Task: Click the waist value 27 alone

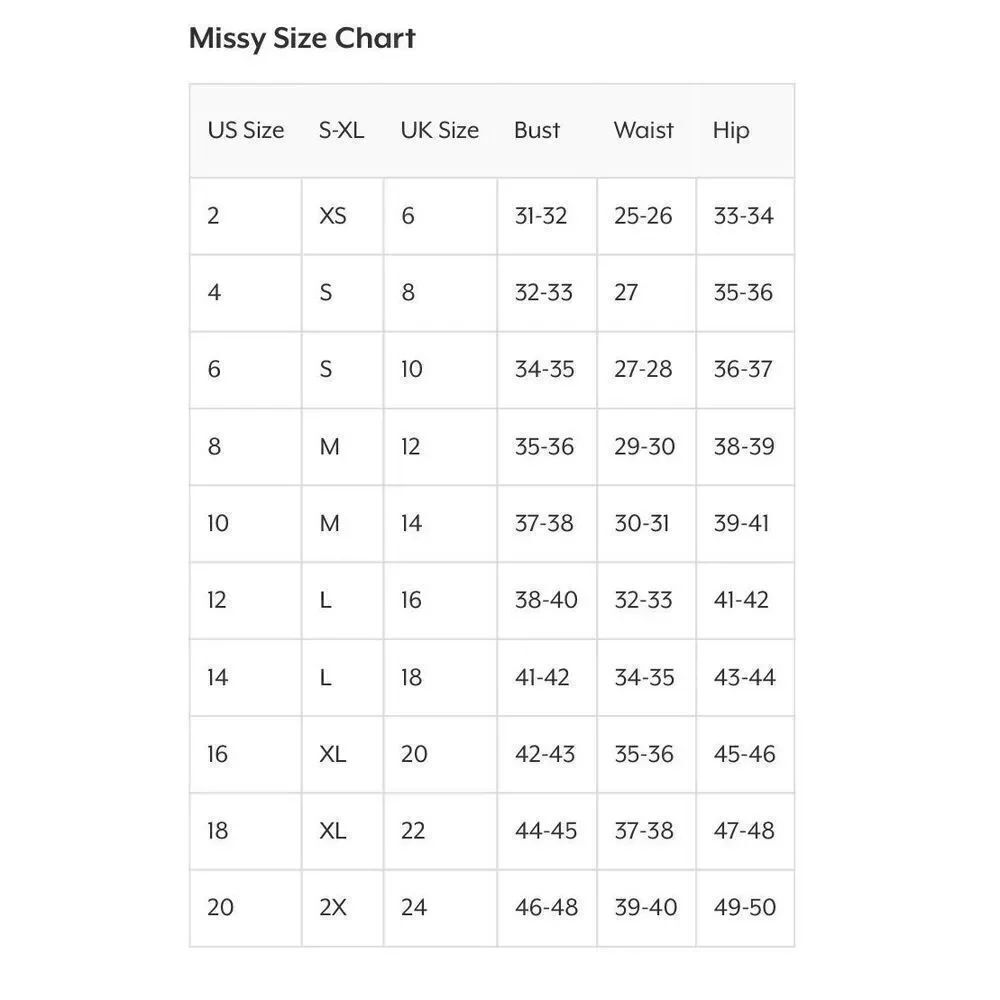Action: point(626,292)
